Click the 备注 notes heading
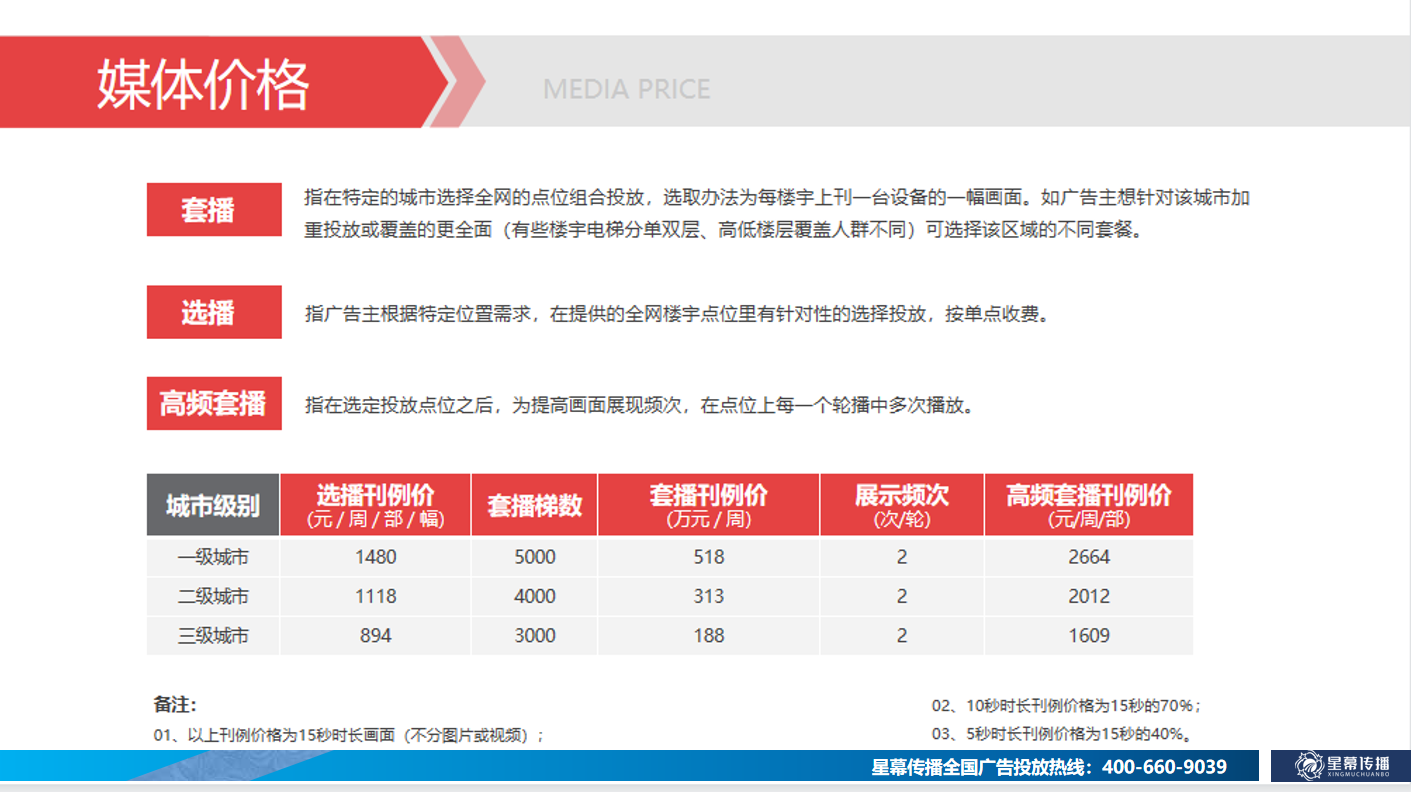 click(175, 704)
